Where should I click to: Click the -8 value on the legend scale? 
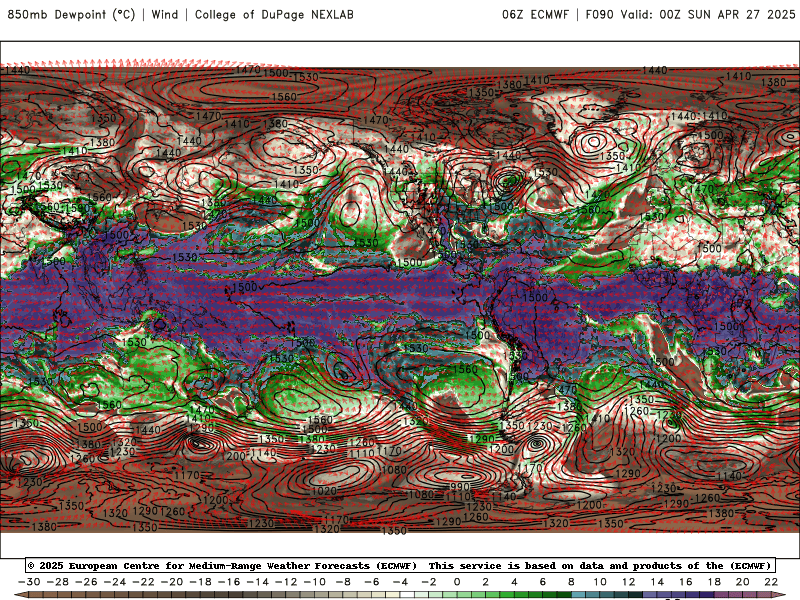pos(343,582)
